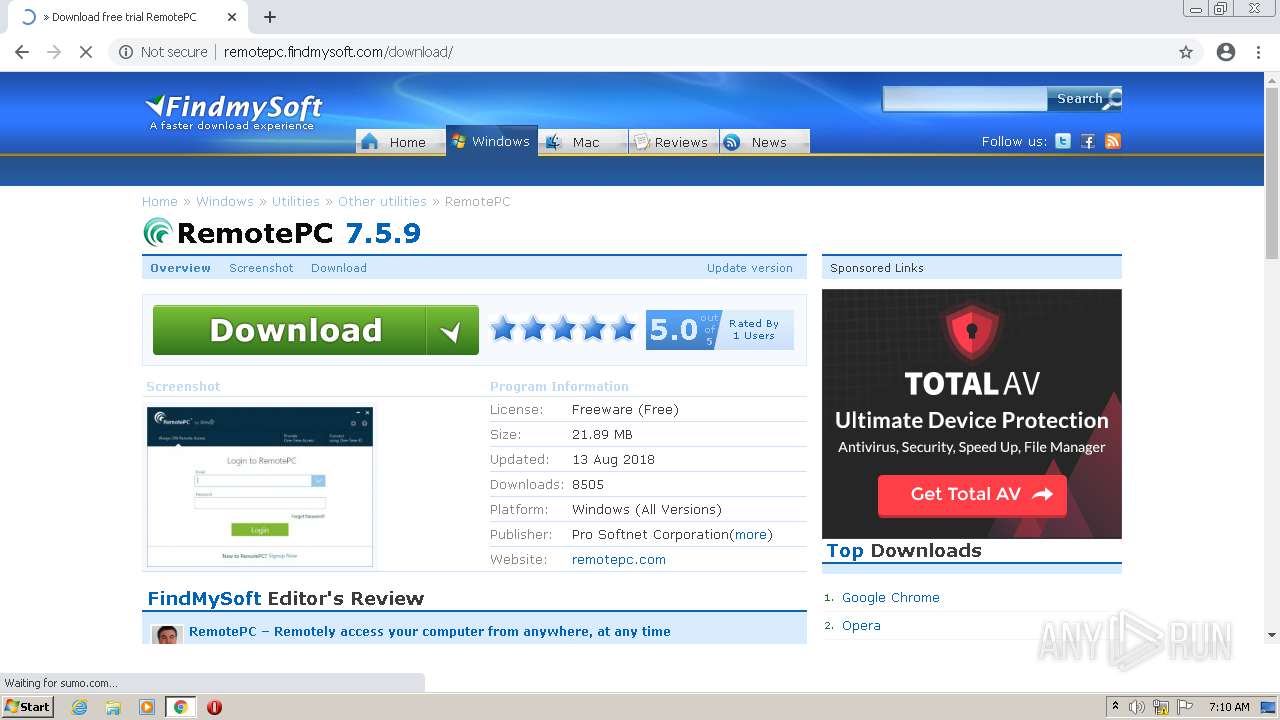1280x720 pixels.
Task: Open Google Chrome top download link
Action: pyautogui.click(x=891, y=597)
